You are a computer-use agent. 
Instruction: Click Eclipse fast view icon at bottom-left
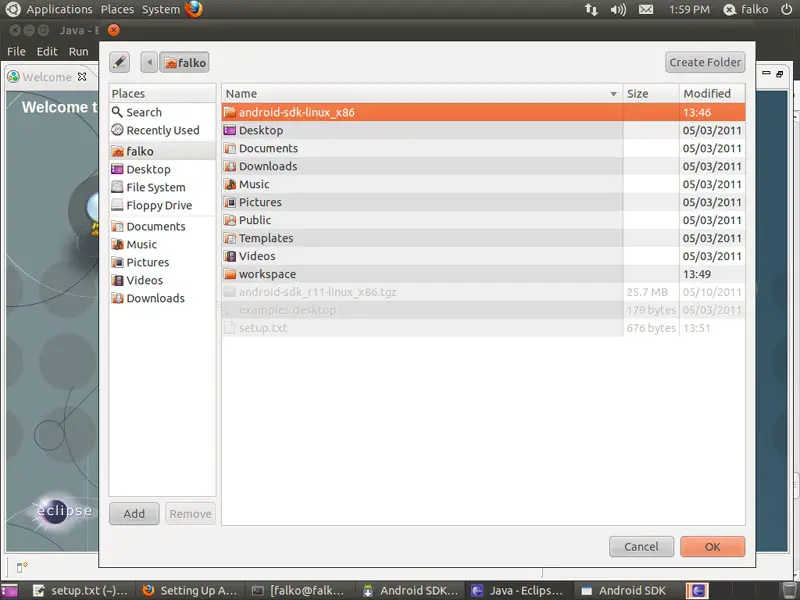click(21, 567)
